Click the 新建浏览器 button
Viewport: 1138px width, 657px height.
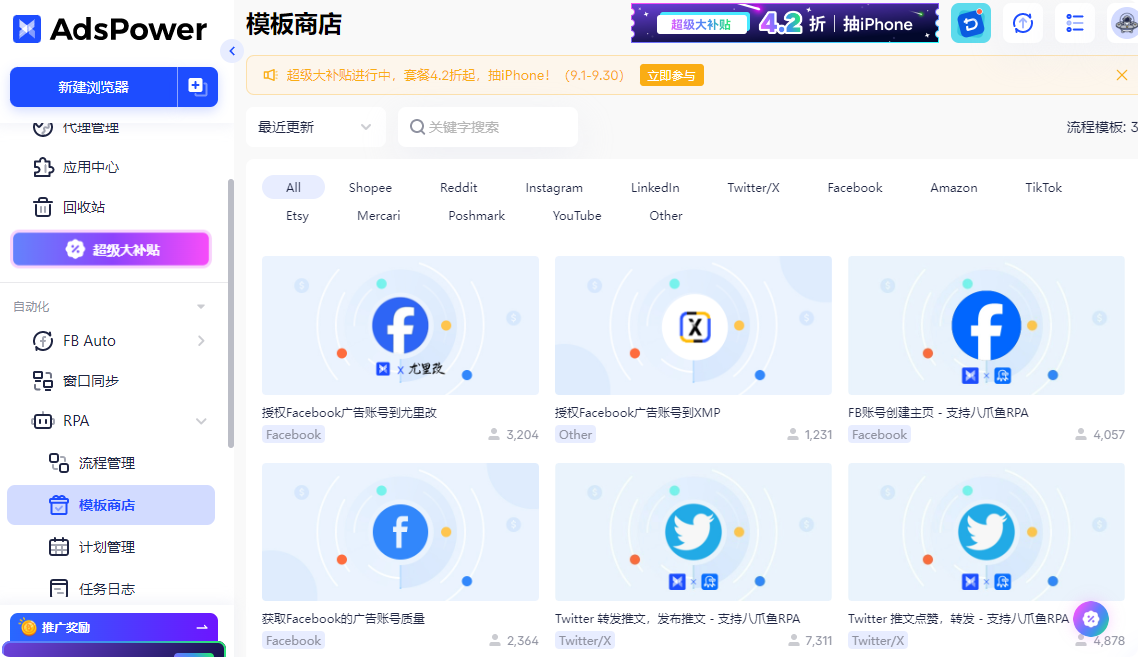pyautogui.click(x=93, y=87)
